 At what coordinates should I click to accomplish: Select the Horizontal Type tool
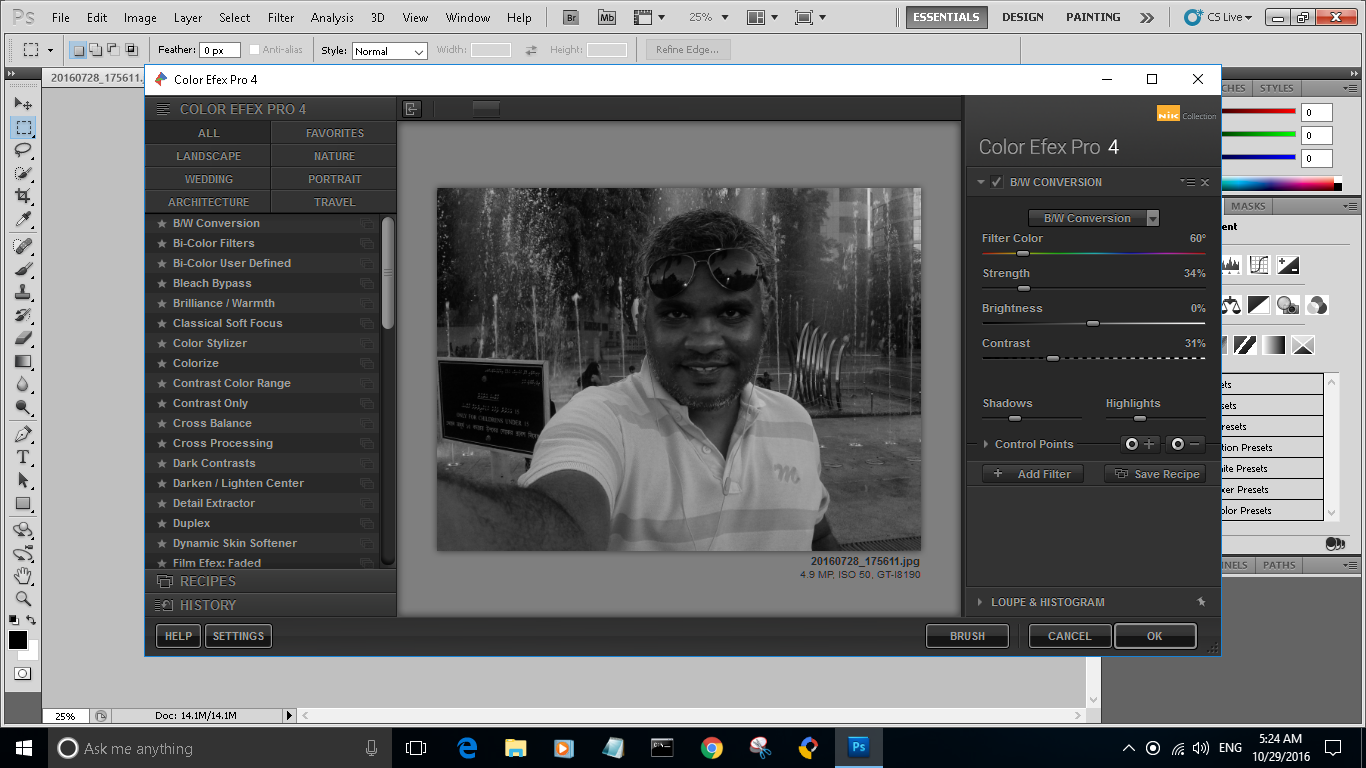(x=23, y=457)
